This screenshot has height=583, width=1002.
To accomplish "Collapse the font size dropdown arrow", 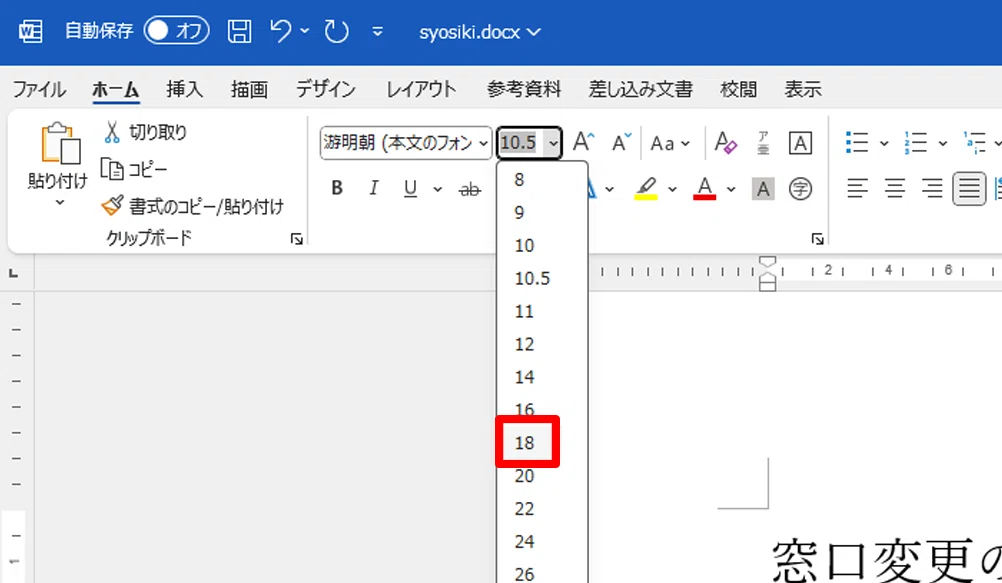I will pos(553,143).
